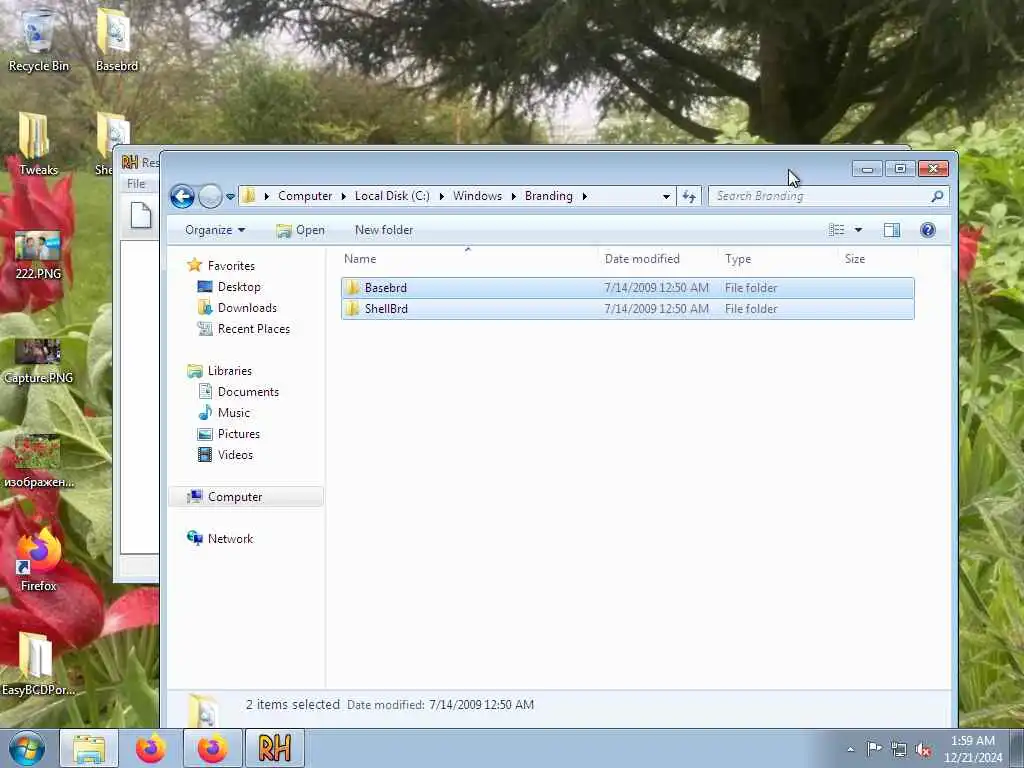Open the More view options arrow
Viewport: 1024px width, 768px height.
pos(858,230)
